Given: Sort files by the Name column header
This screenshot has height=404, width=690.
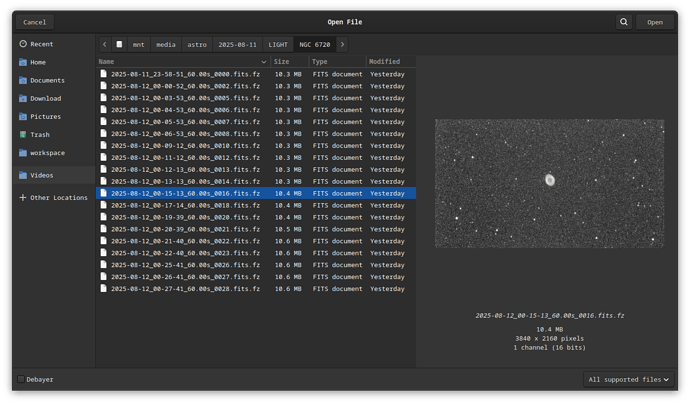Looking at the screenshot, I should point(183,62).
